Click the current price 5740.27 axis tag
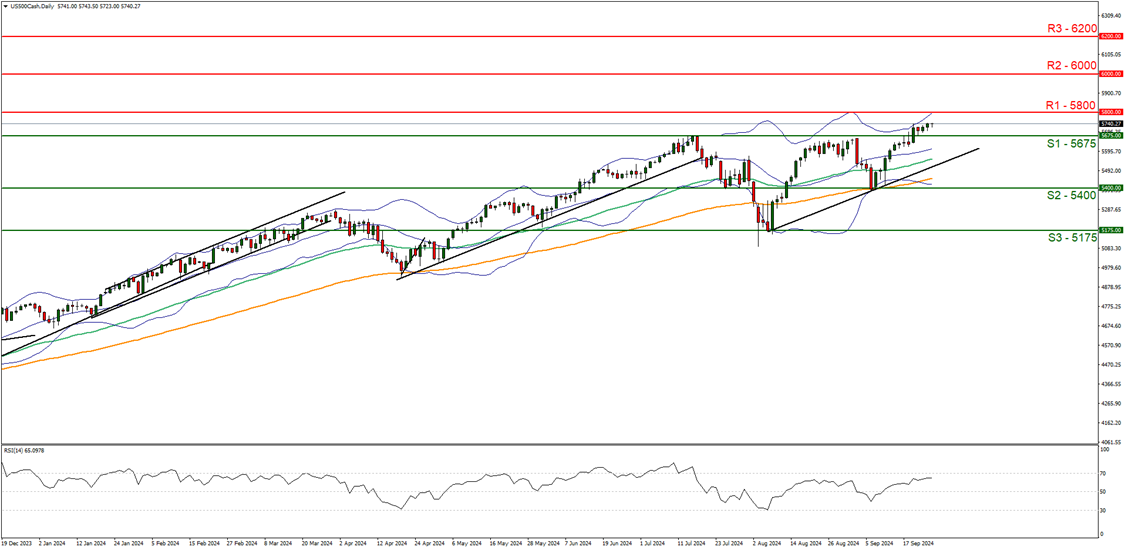This screenshot has height=550, width=1125. (x=1108, y=123)
